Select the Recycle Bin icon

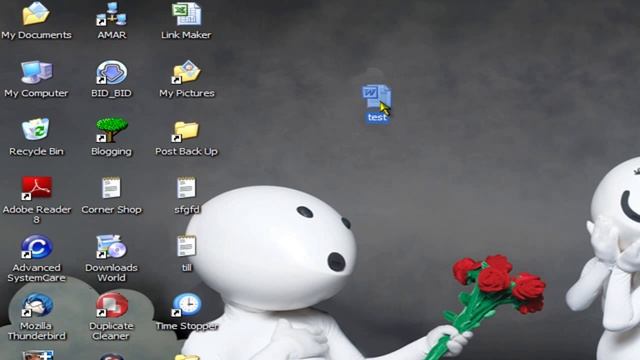click(x=36, y=130)
